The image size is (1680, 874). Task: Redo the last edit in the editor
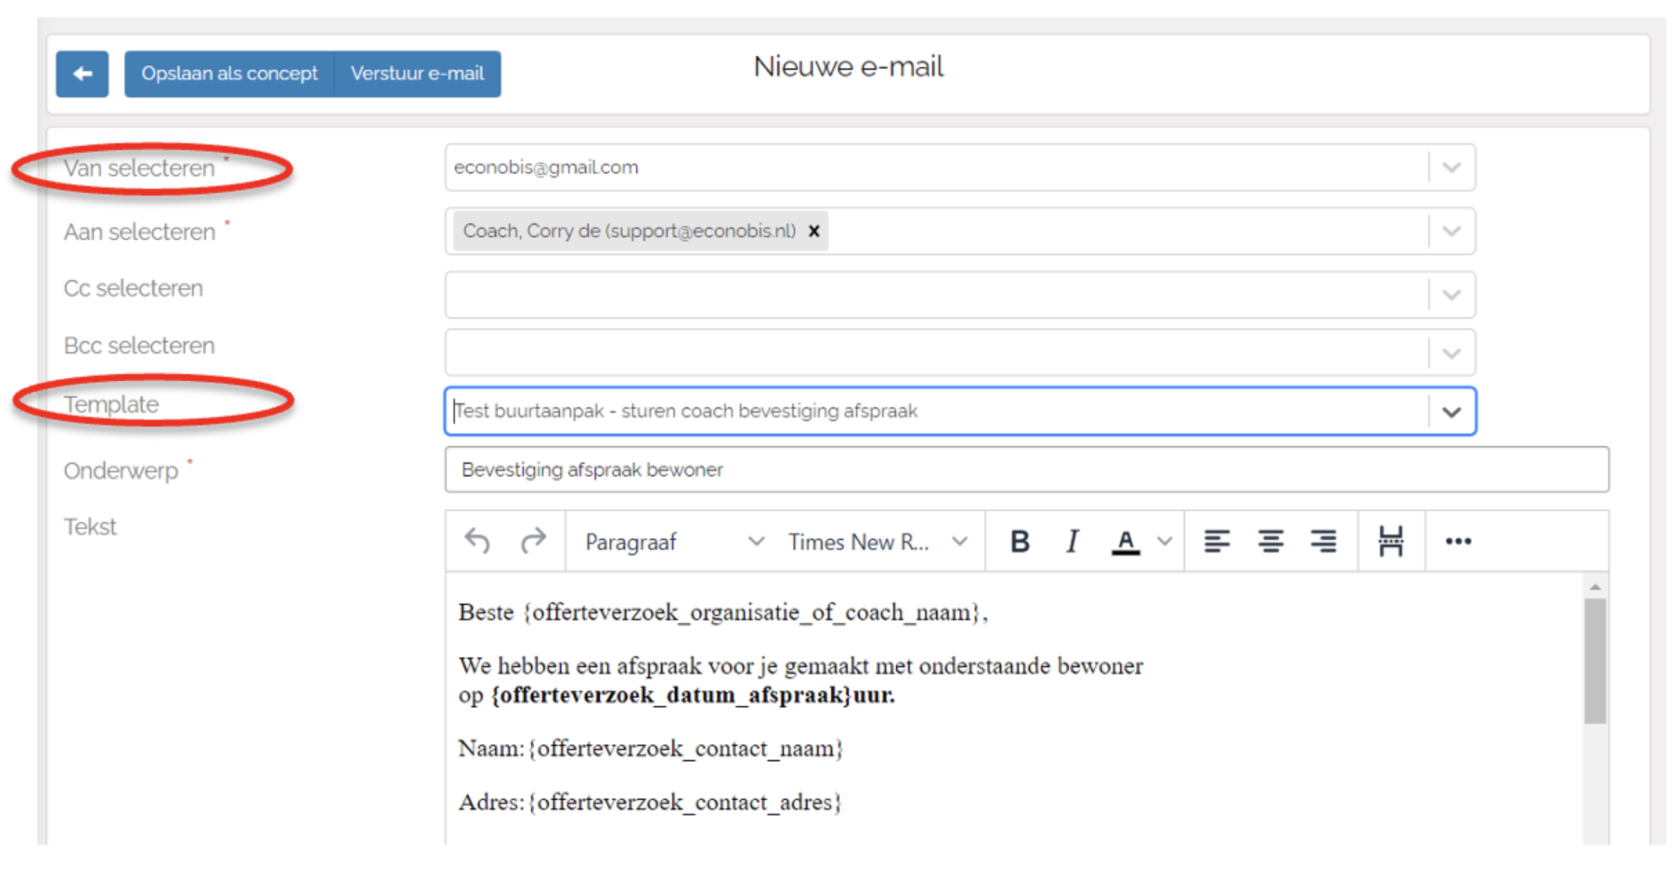tap(533, 541)
